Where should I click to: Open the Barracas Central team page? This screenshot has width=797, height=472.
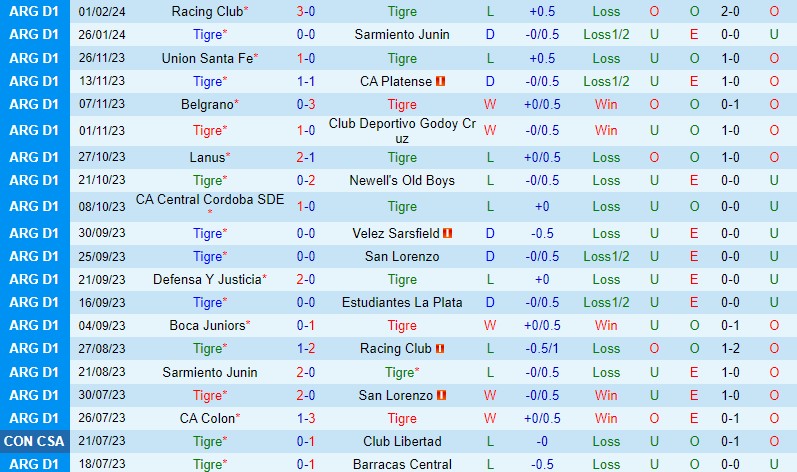402,464
